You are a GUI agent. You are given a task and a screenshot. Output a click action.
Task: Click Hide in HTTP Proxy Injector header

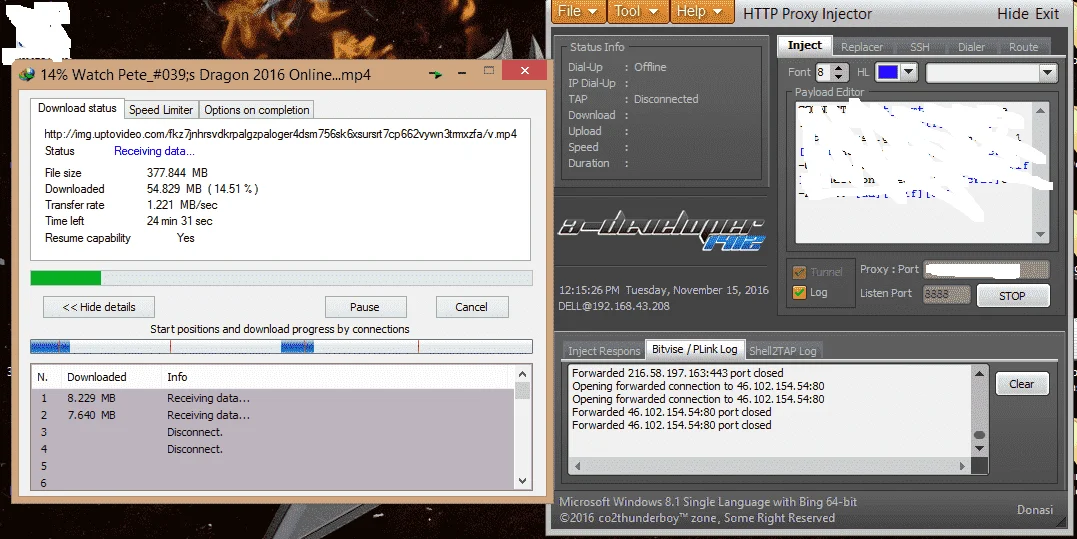(1013, 14)
